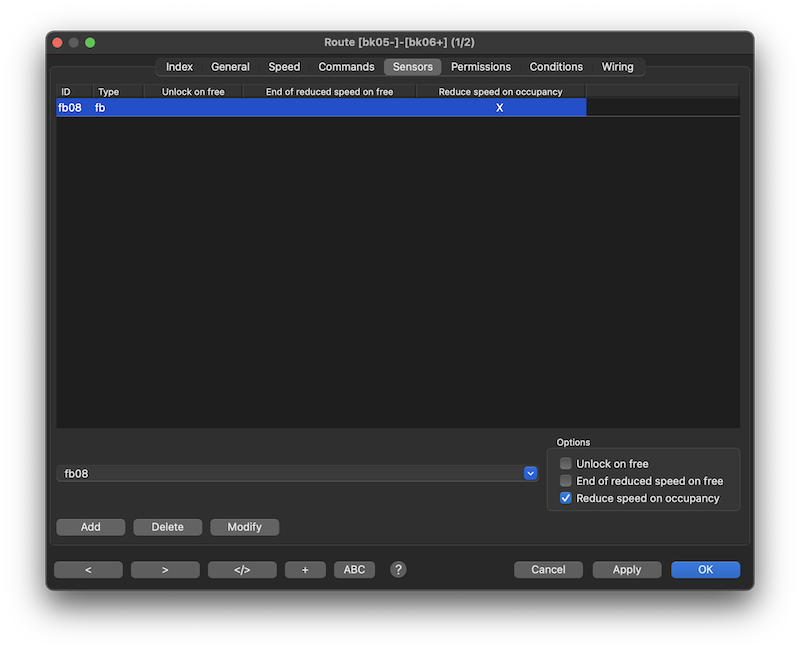Uncheck Reduce speed on occupancy
This screenshot has height=651, width=800.
point(566,498)
